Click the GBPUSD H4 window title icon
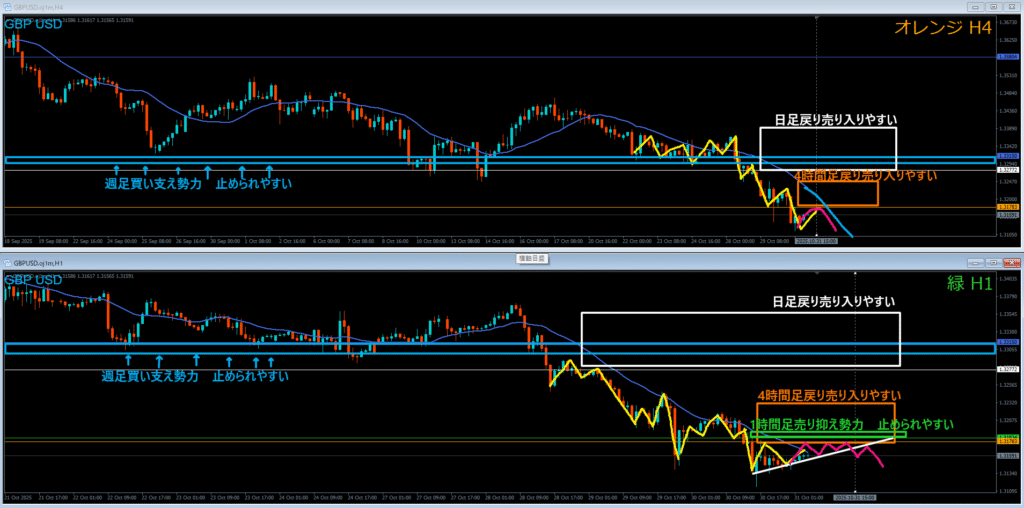 click(8, 7)
